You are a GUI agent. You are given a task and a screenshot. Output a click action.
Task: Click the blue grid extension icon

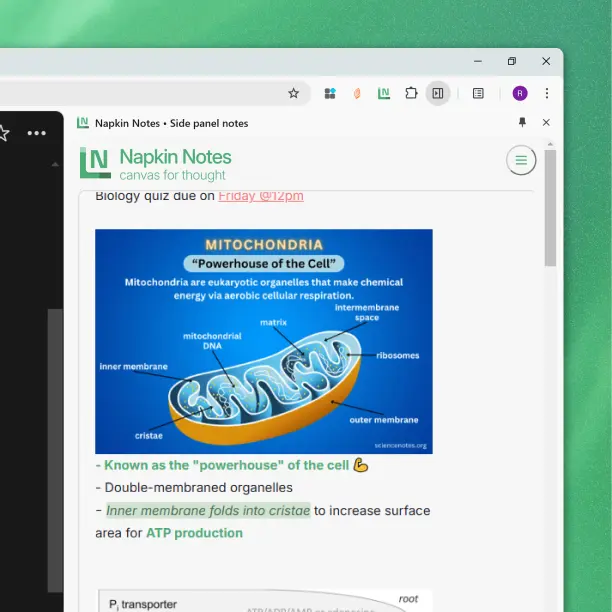[x=330, y=93]
